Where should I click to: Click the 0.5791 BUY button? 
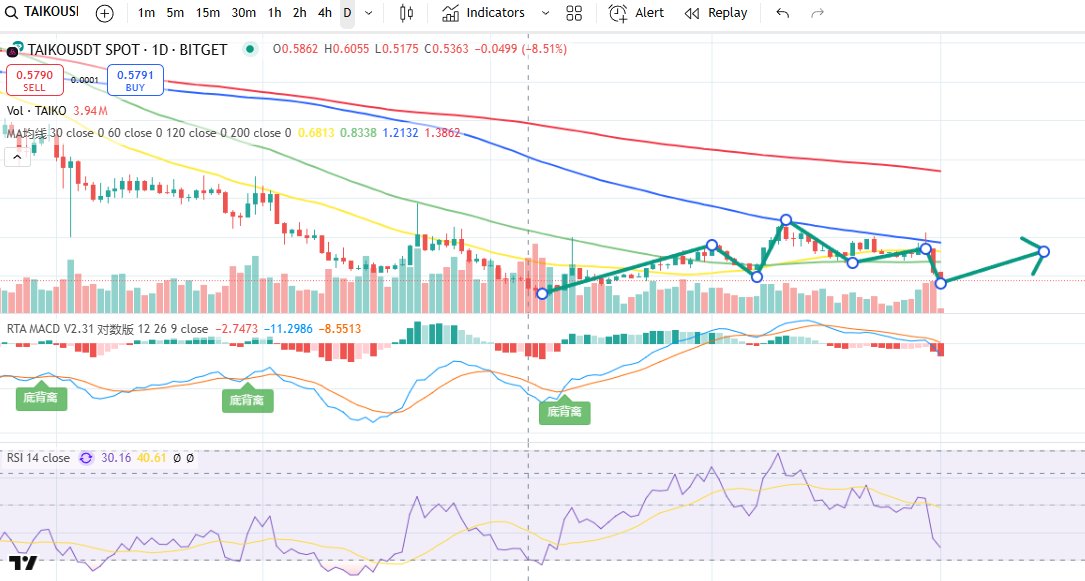(135, 80)
